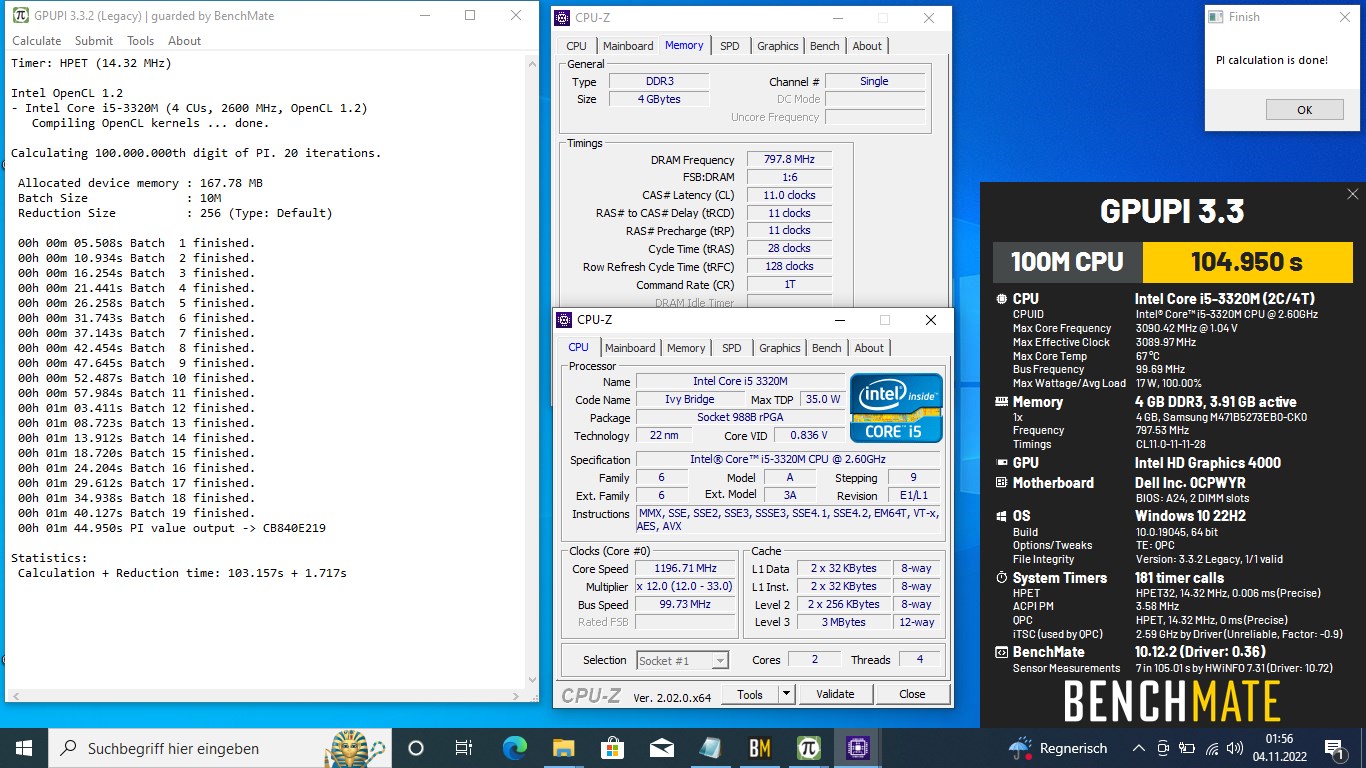Open the notification center icon

click(x=1335, y=747)
